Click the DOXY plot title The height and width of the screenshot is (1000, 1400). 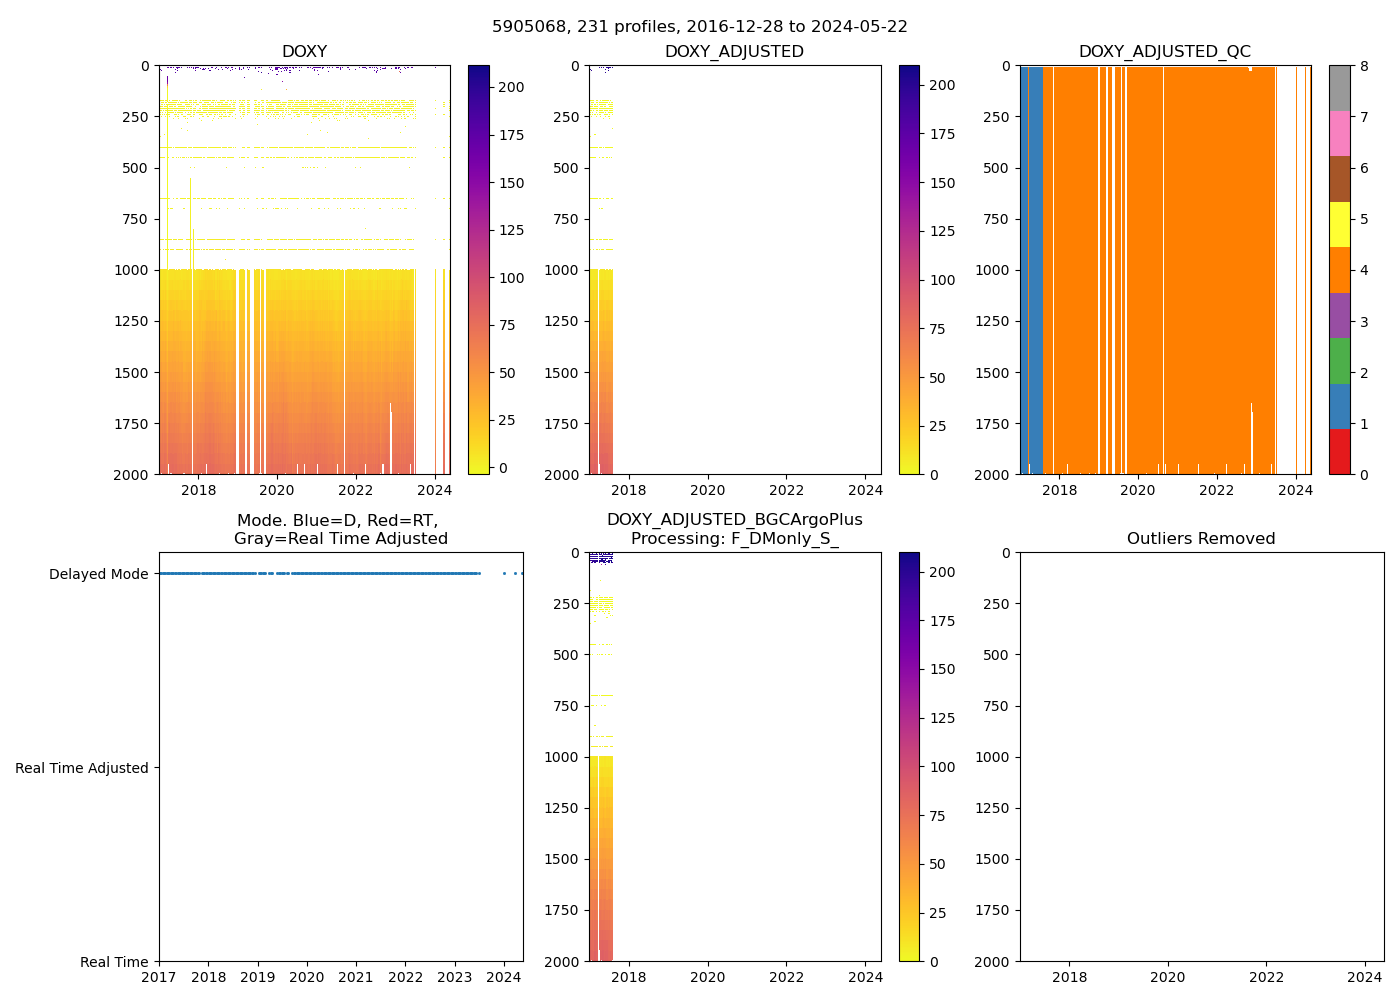[x=304, y=52]
